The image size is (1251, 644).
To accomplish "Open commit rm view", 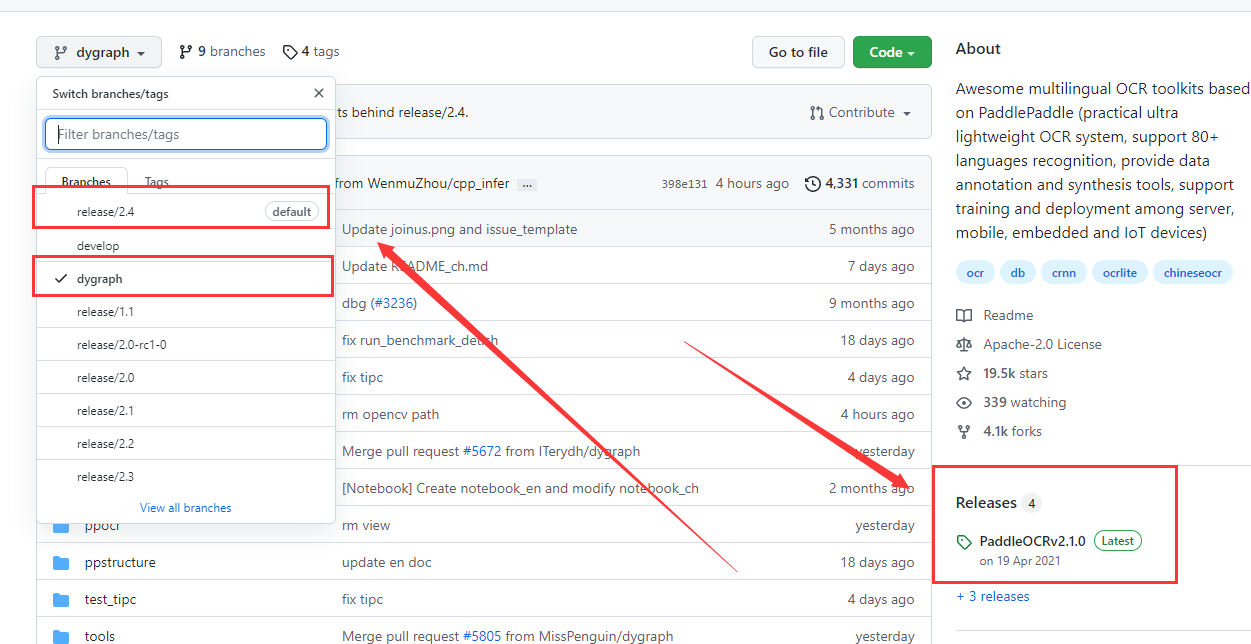I will click(366, 525).
